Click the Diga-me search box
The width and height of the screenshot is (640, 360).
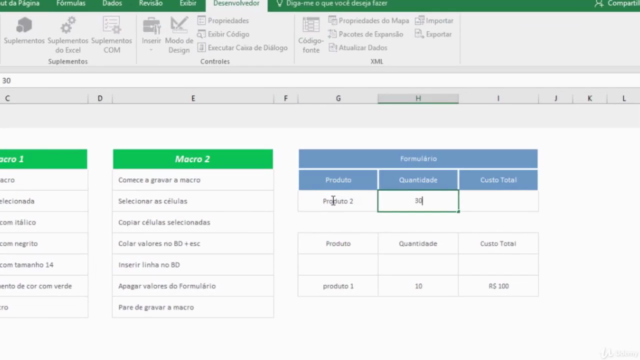pyautogui.click(x=332, y=4)
